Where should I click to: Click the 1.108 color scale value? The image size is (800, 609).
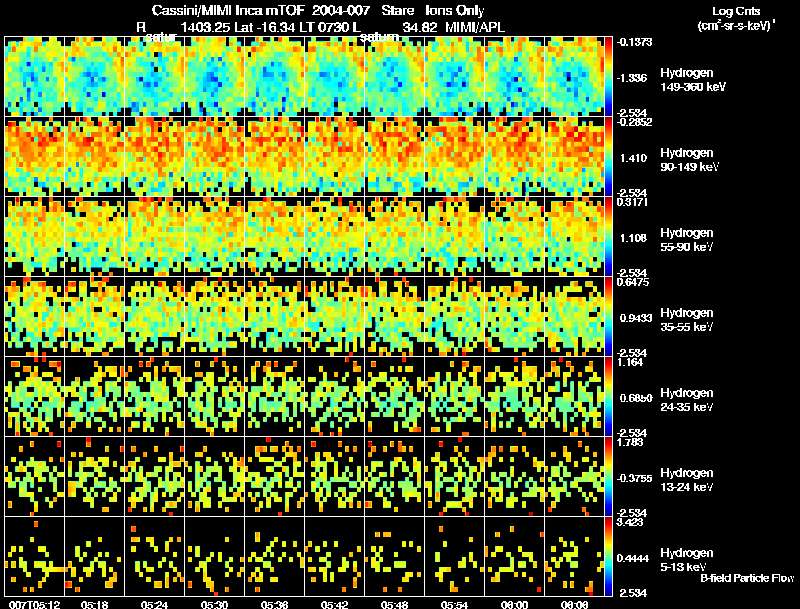(633, 238)
